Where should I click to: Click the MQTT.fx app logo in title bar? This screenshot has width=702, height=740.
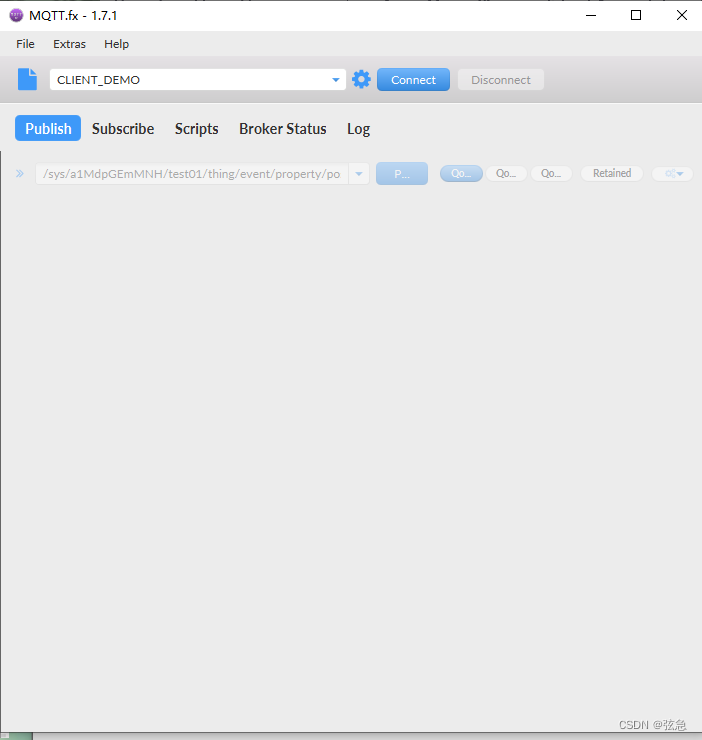coord(16,16)
